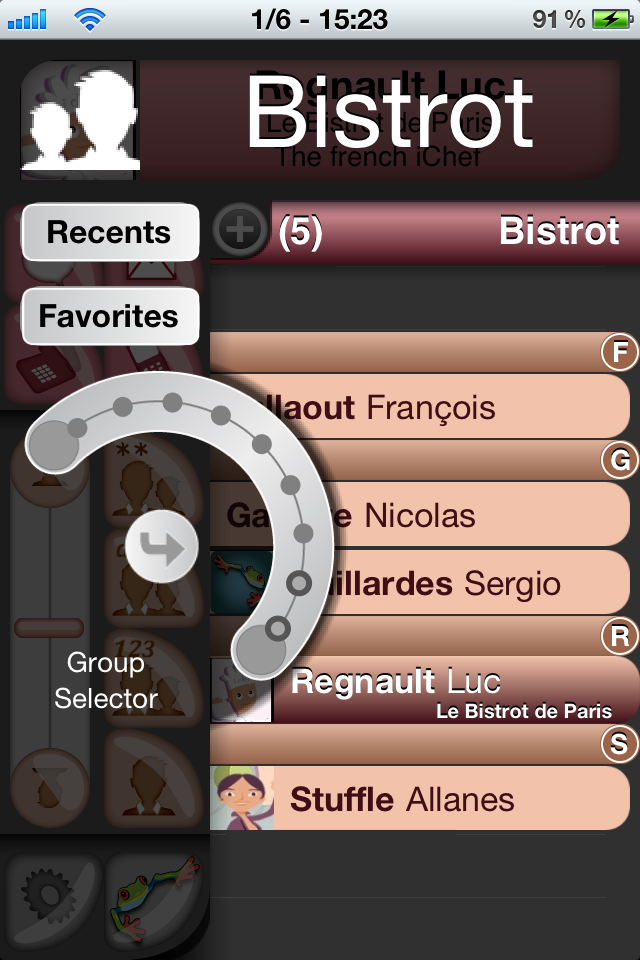Jump to the F section index badge
Image resolution: width=640 pixels, height=960 pixels.
620,352
